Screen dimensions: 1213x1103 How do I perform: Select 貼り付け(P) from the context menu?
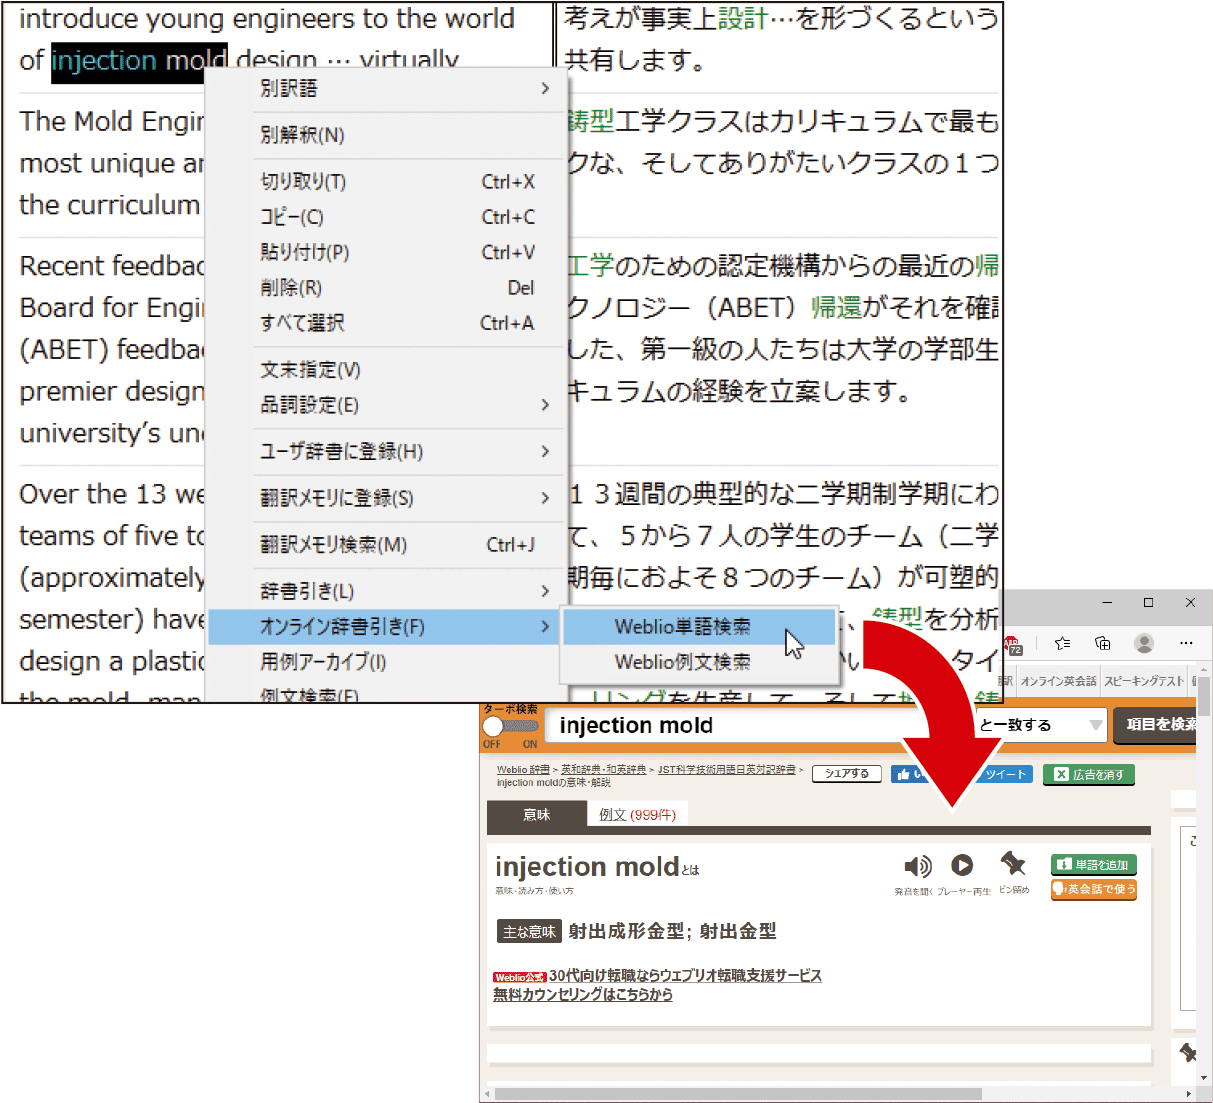pyautogui.click(x=386, y=252)
